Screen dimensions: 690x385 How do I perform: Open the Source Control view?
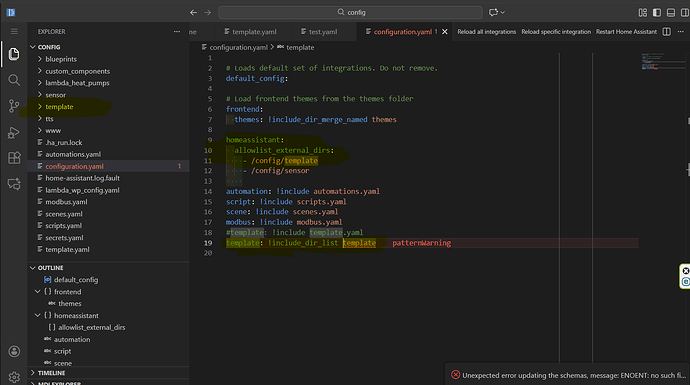(x=14, y=106)
